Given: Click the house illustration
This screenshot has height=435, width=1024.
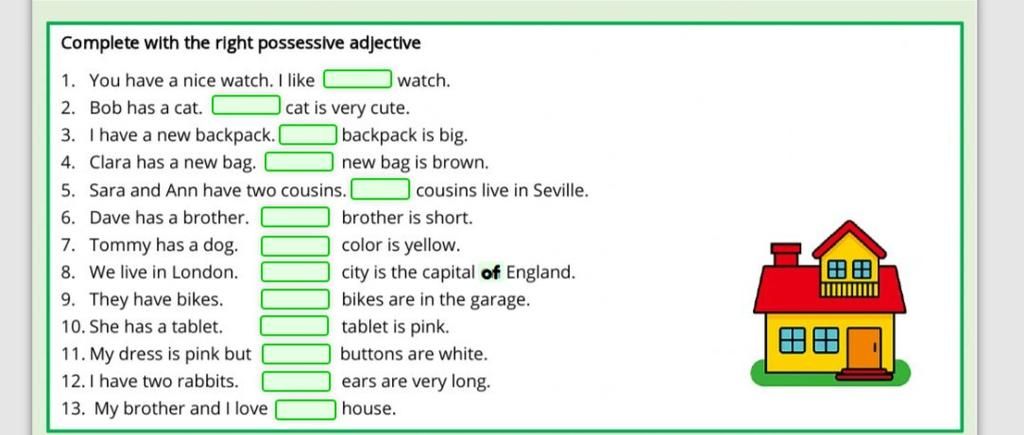Looking at the screenshot, I should [829, 303].
